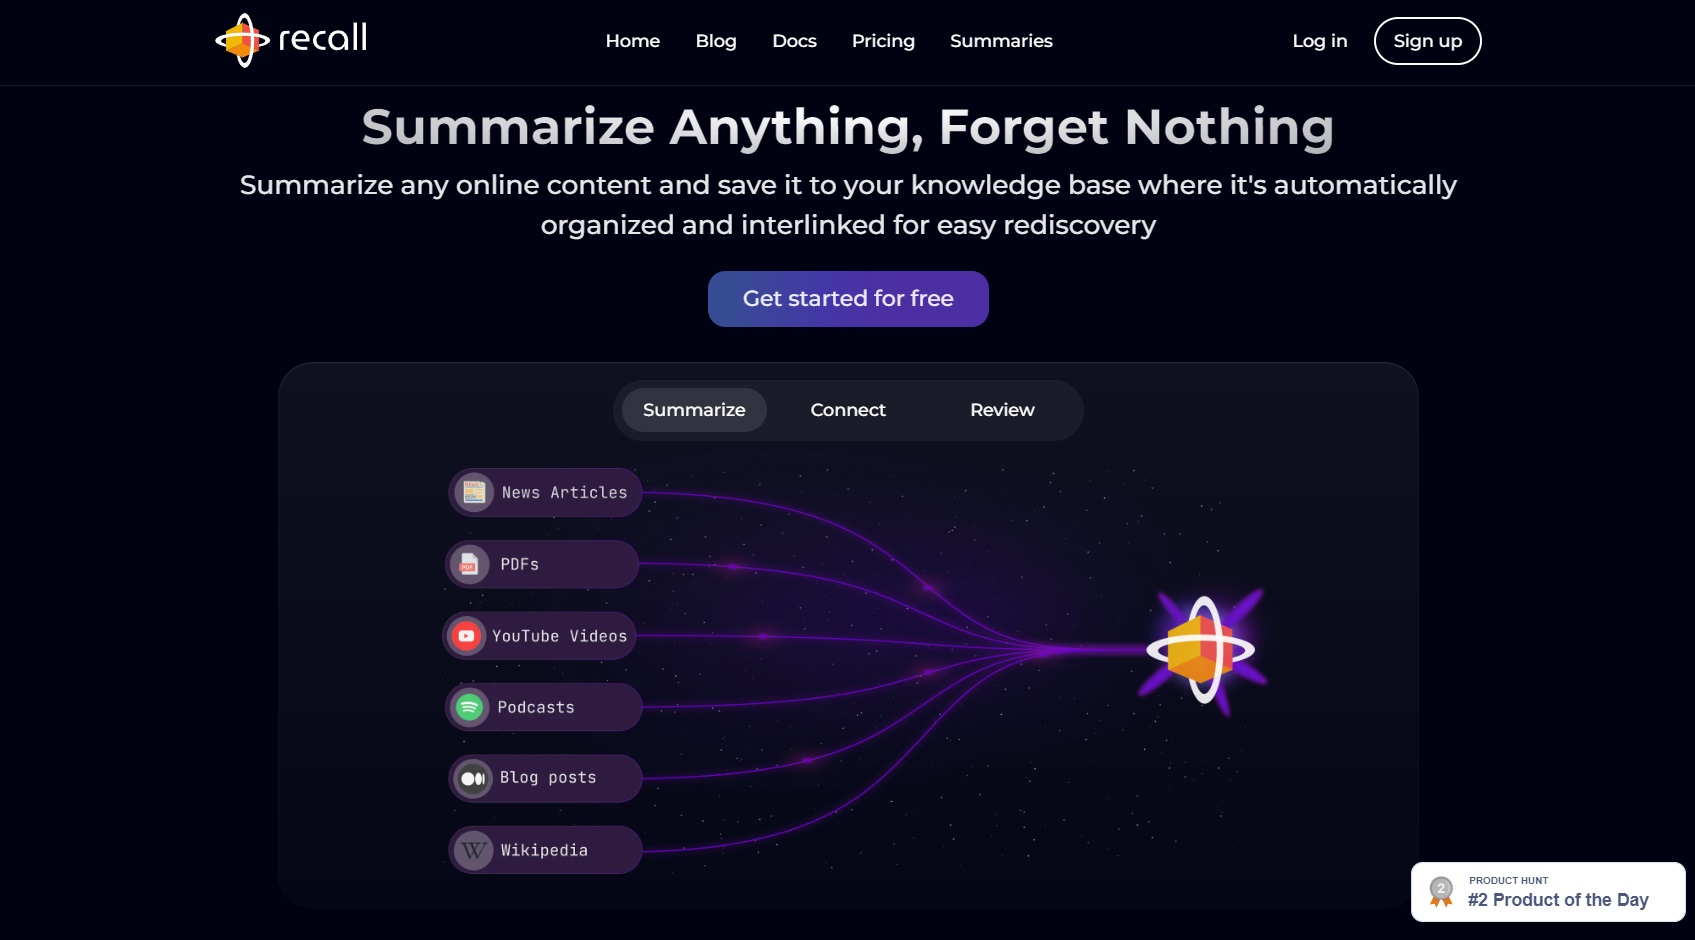Click the PDF file icon

pos(469,564)
